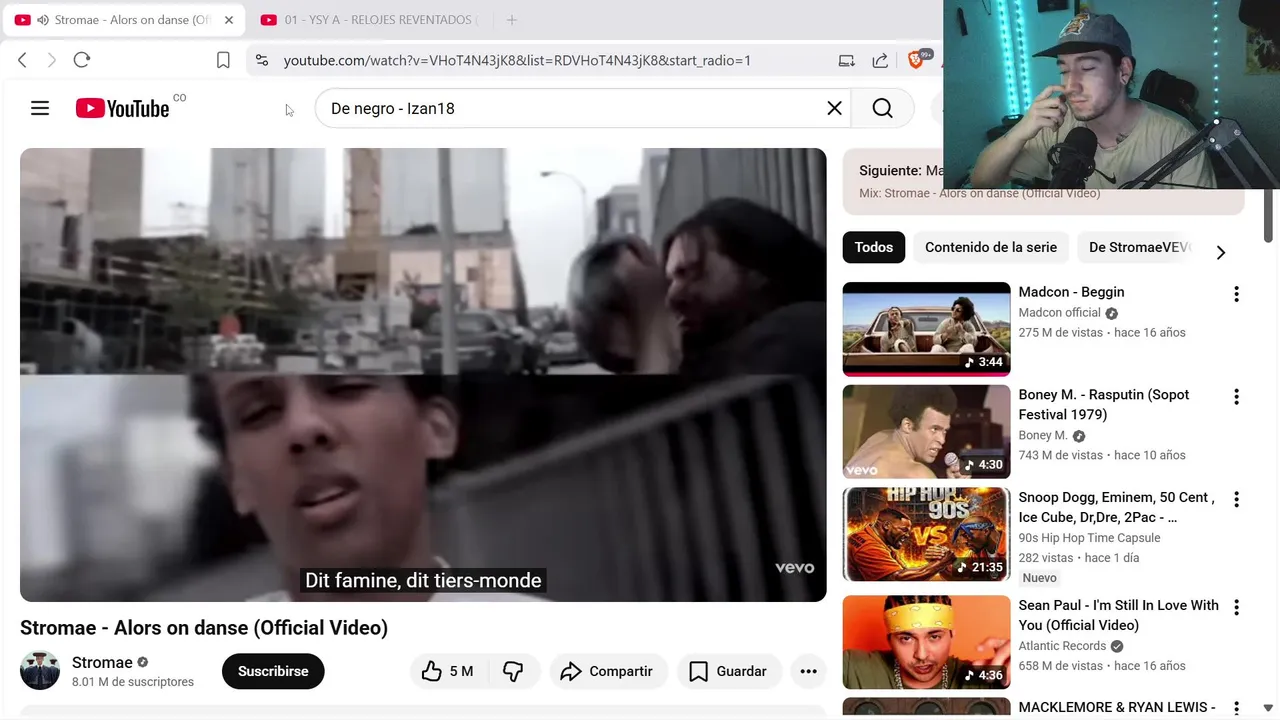Viewport: 1280px width, 720px height.
Task: Select the Todos filter chip
Action: tap(874, 247)
